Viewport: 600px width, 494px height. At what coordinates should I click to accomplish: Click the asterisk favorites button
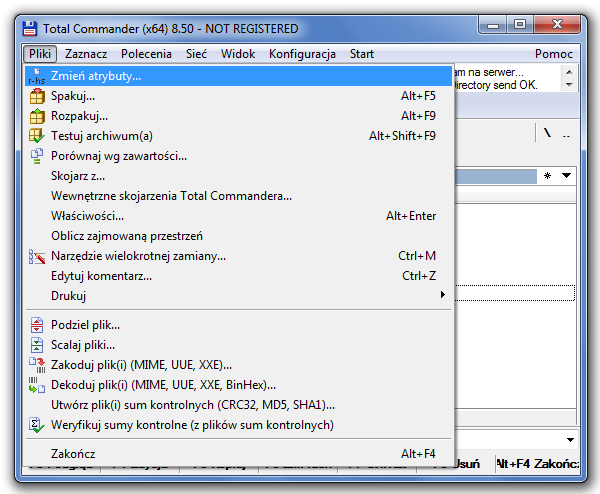coord(548,176)
